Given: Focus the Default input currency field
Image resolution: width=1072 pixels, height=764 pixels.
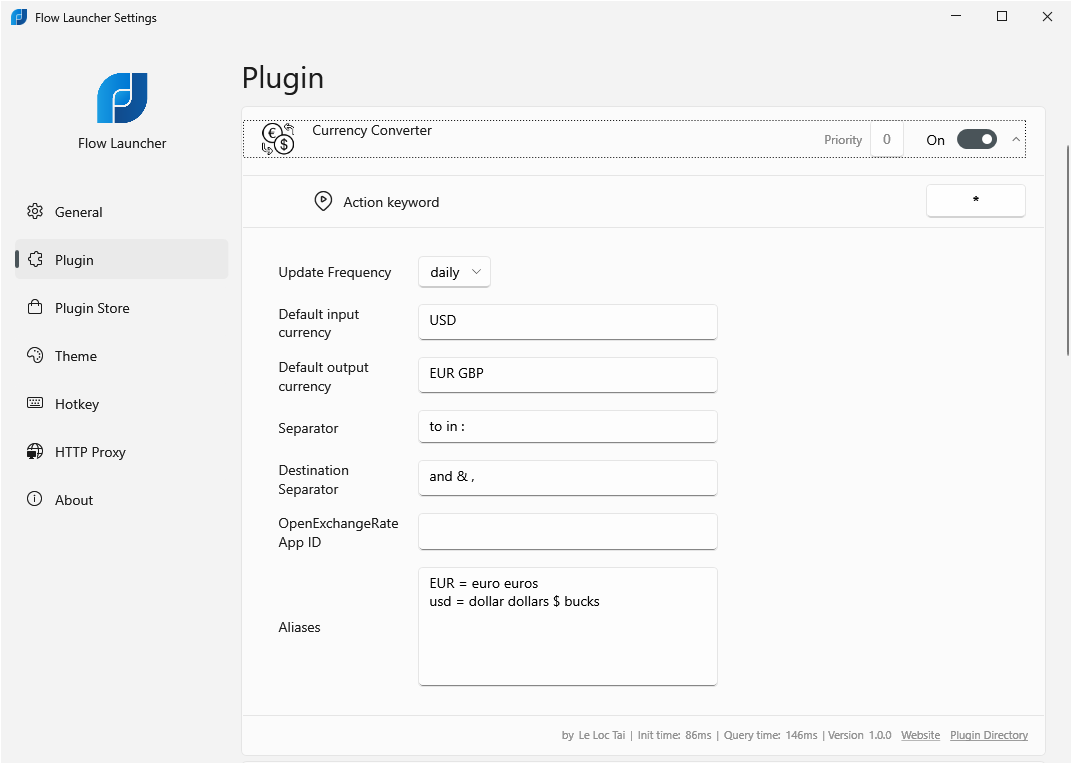Looking at the screenshot, I should [x=567, y=322].
